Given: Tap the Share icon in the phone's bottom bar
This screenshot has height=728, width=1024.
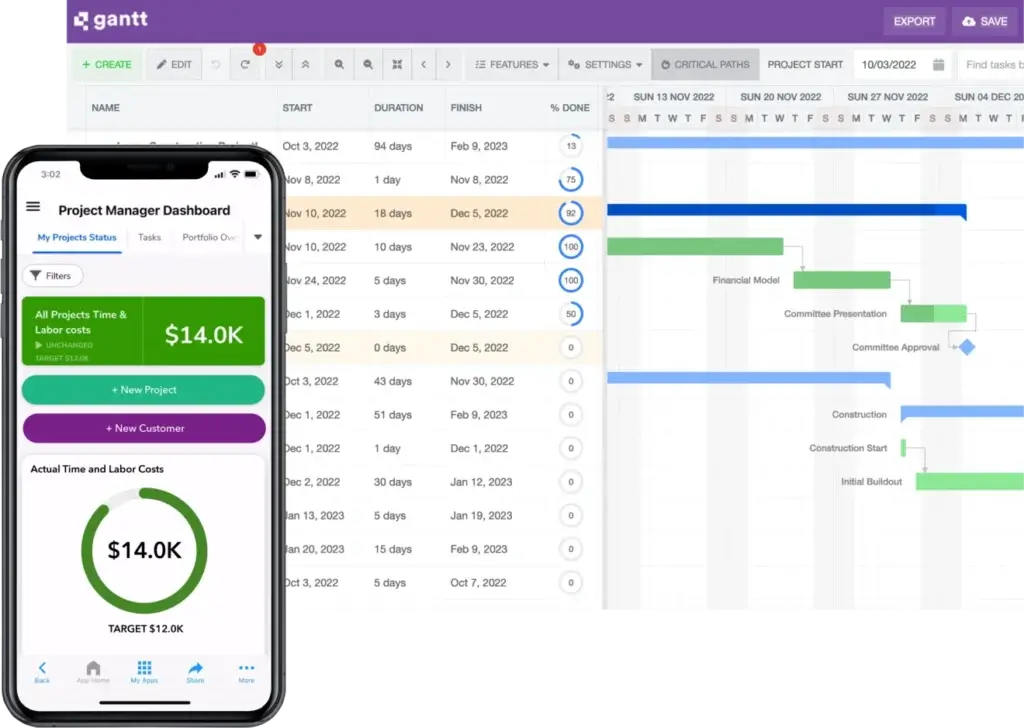Looking at the screenshot, I should pos(195,671).
